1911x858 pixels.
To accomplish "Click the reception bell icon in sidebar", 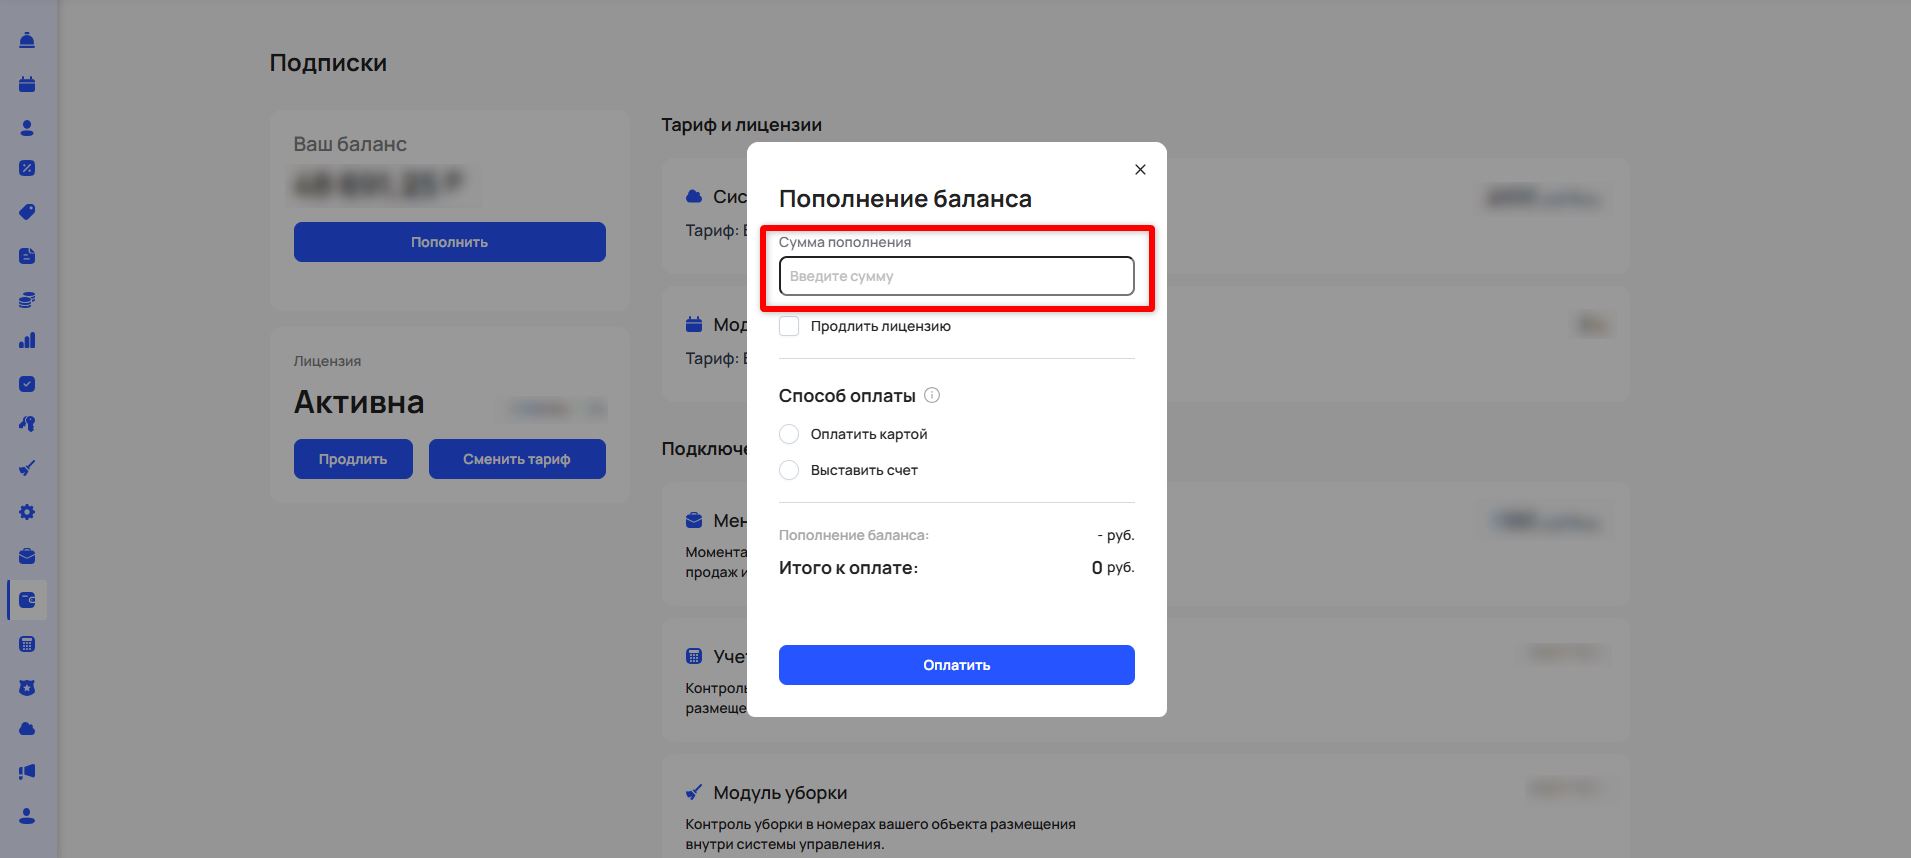I will [27, 40].
